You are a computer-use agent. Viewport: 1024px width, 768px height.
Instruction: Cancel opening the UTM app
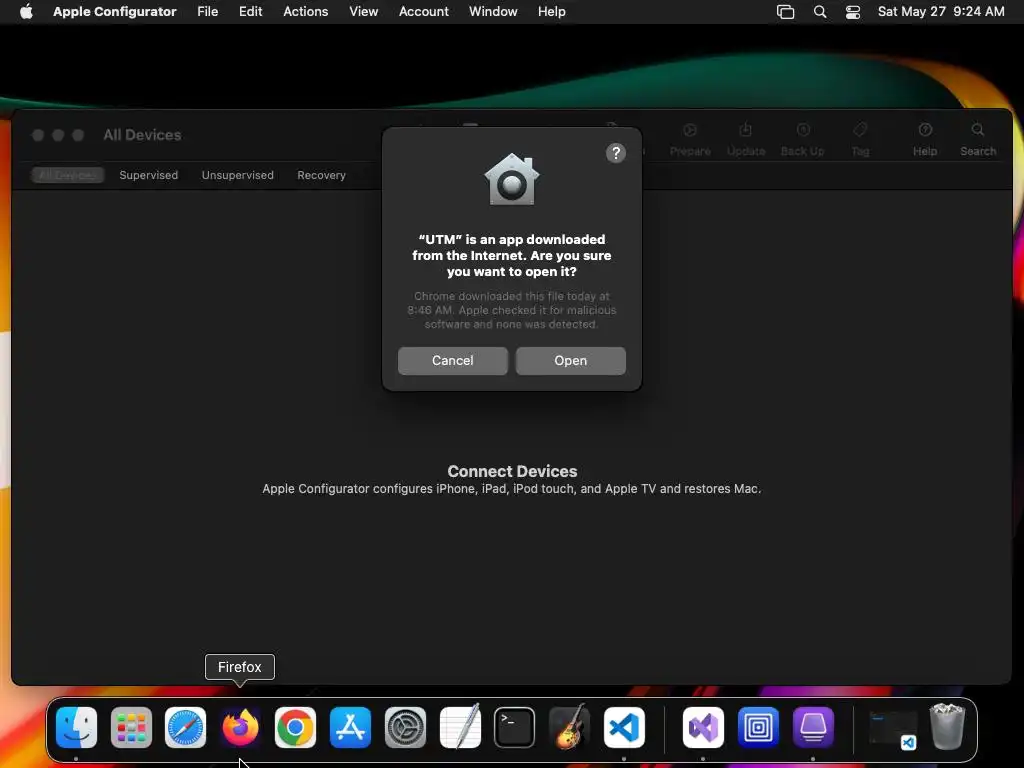[453, 360]
